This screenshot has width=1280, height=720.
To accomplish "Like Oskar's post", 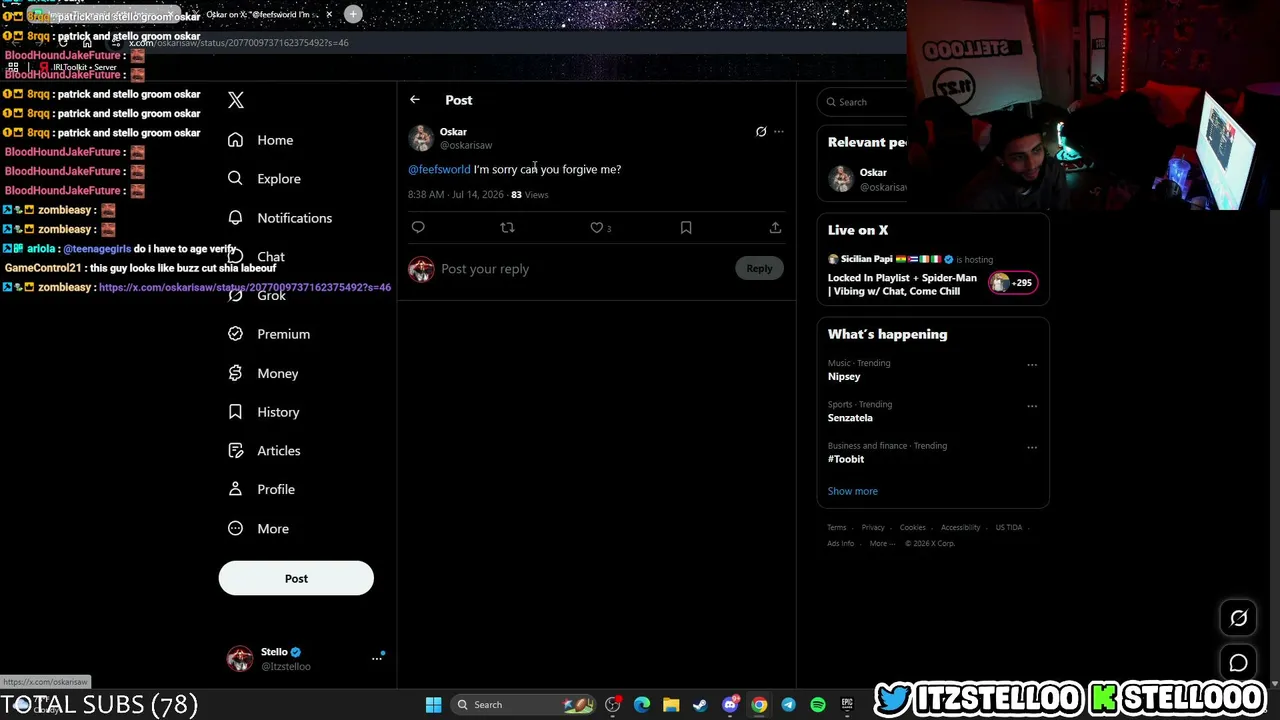I will coord(597,228).
